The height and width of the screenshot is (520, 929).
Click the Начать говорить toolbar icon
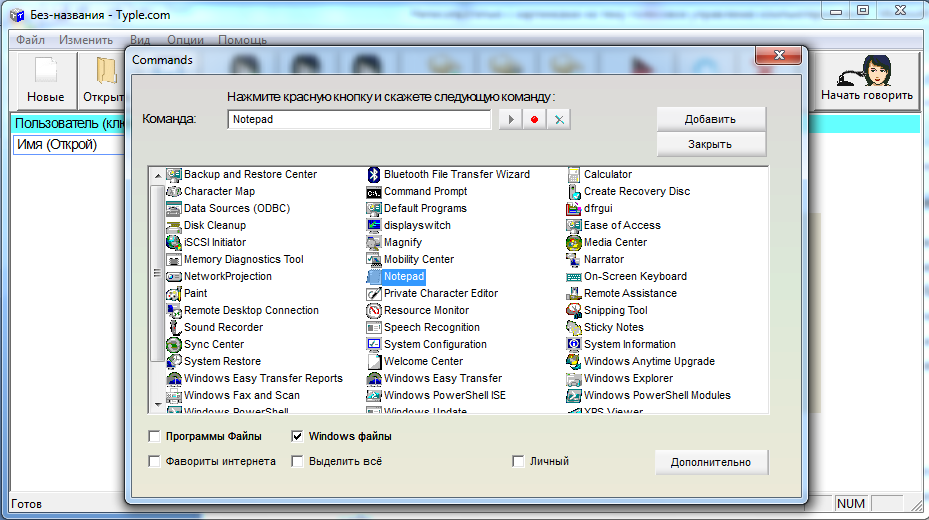(866, 72)
